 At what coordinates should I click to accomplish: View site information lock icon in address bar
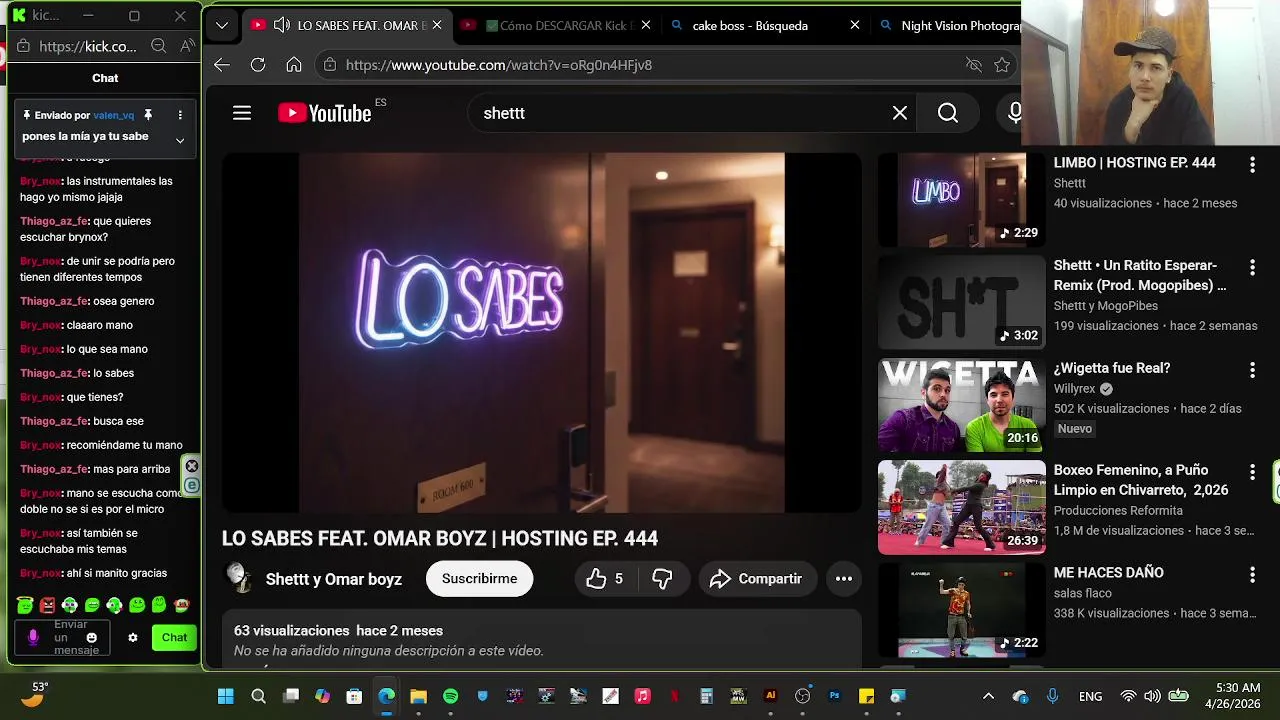330,65
